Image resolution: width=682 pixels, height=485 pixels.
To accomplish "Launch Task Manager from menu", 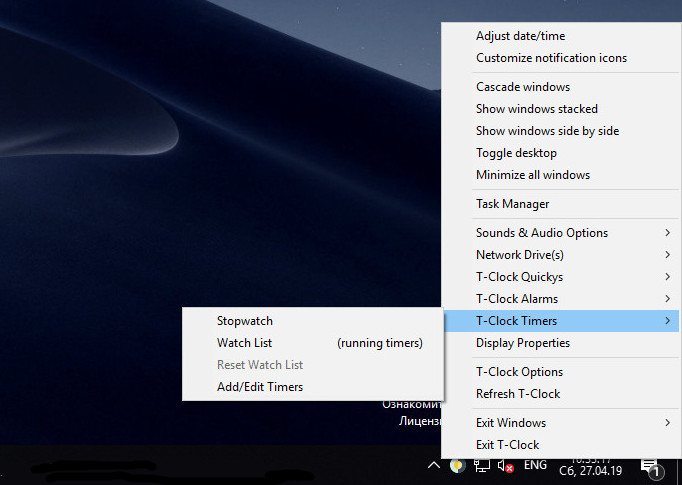I will (560, 204).
